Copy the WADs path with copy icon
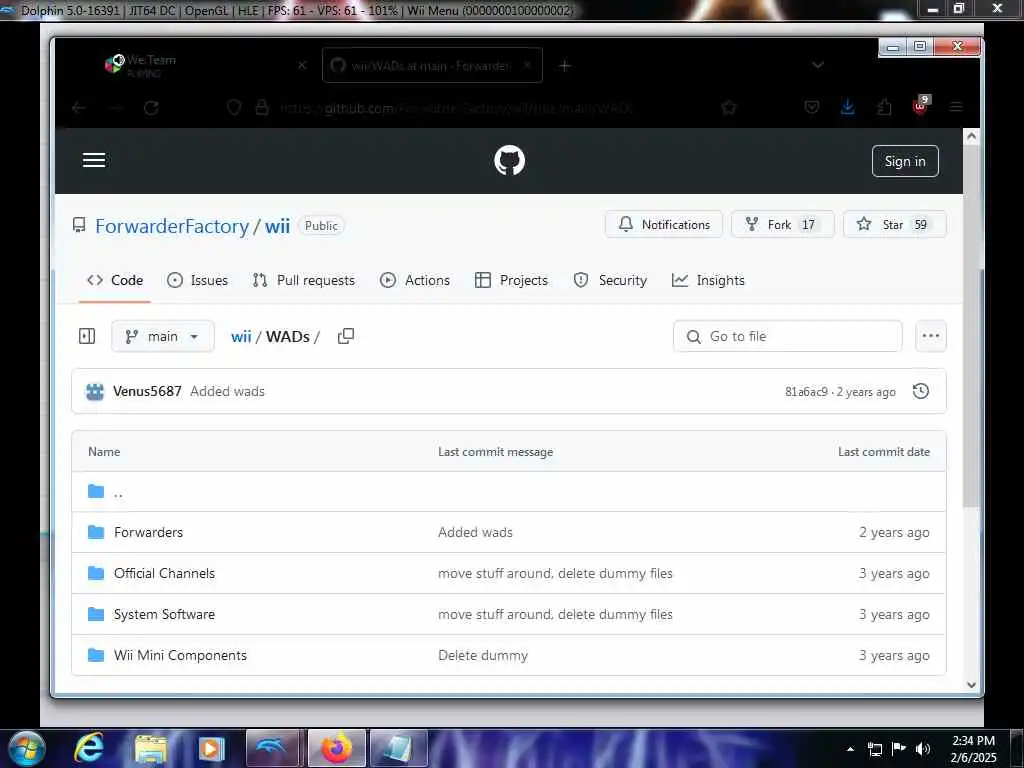 (345, 336)
